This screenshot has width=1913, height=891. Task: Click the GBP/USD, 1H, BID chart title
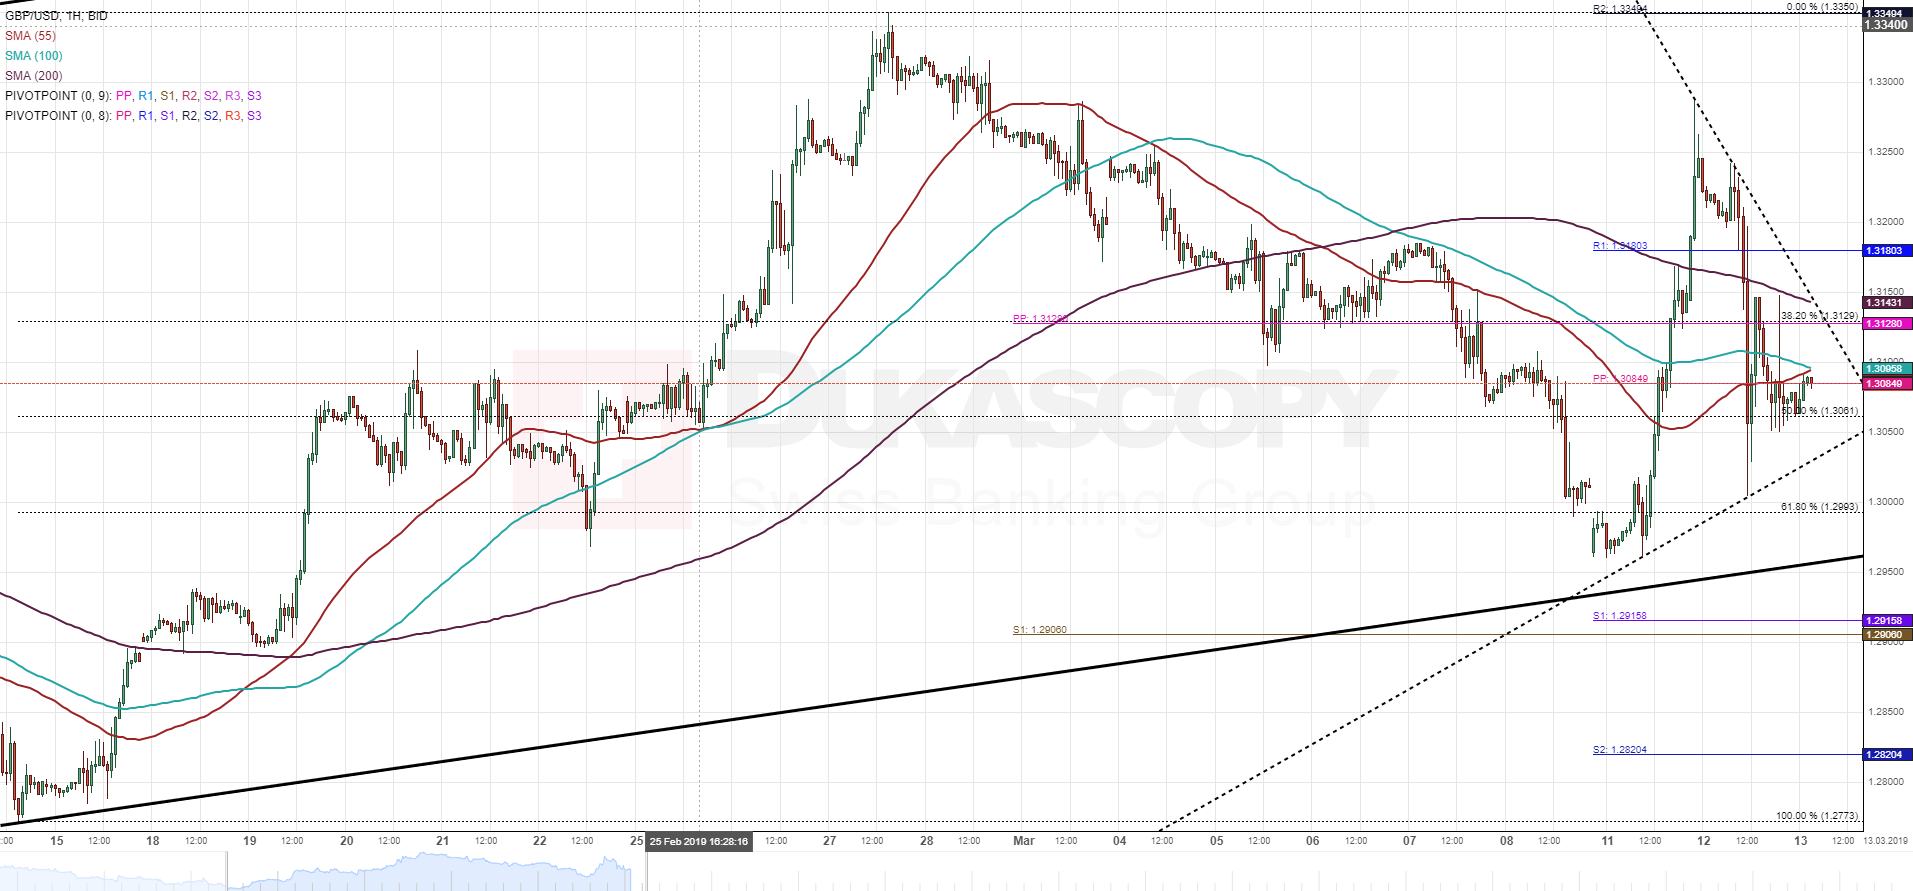point(56,16)
